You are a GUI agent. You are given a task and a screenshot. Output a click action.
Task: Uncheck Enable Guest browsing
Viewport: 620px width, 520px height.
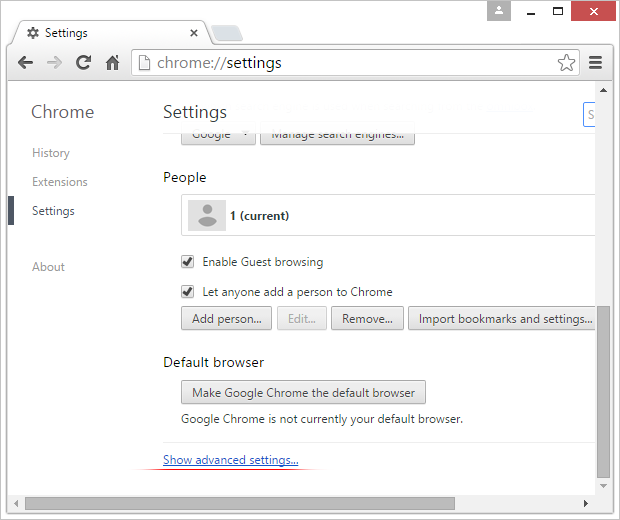[187, 261]
